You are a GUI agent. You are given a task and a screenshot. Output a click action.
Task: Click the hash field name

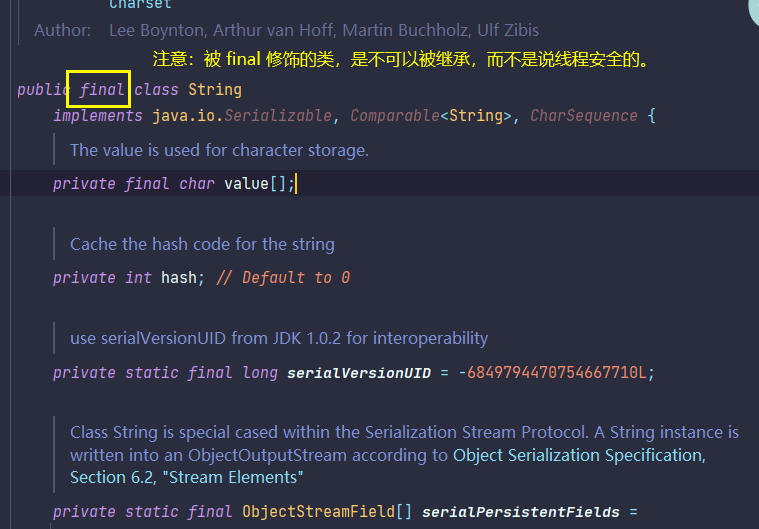(178, 278)
